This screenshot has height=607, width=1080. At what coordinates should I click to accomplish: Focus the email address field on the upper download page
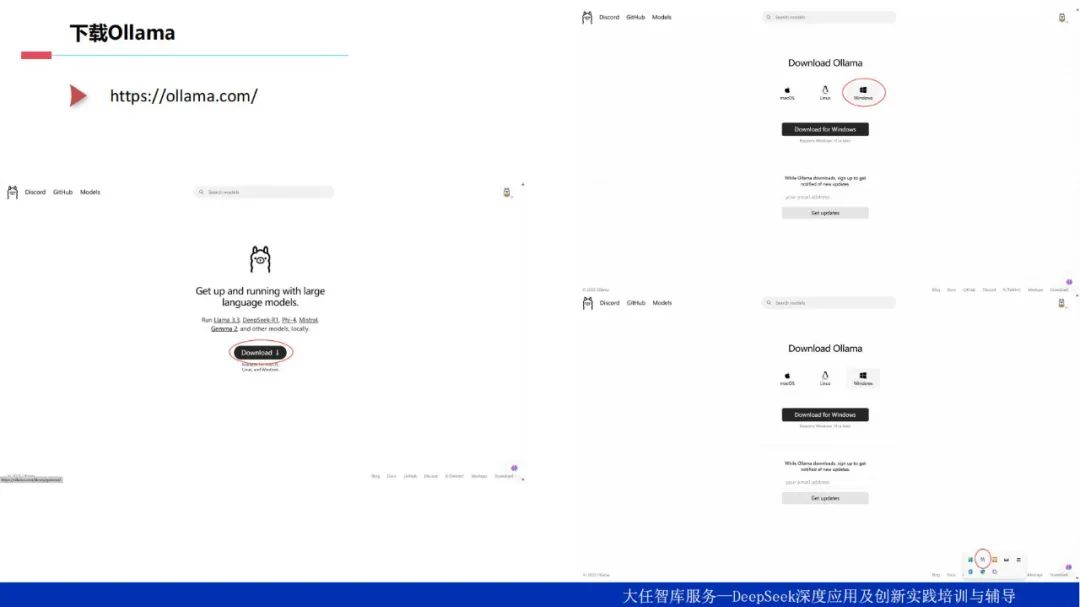click(x=825, y=198)
